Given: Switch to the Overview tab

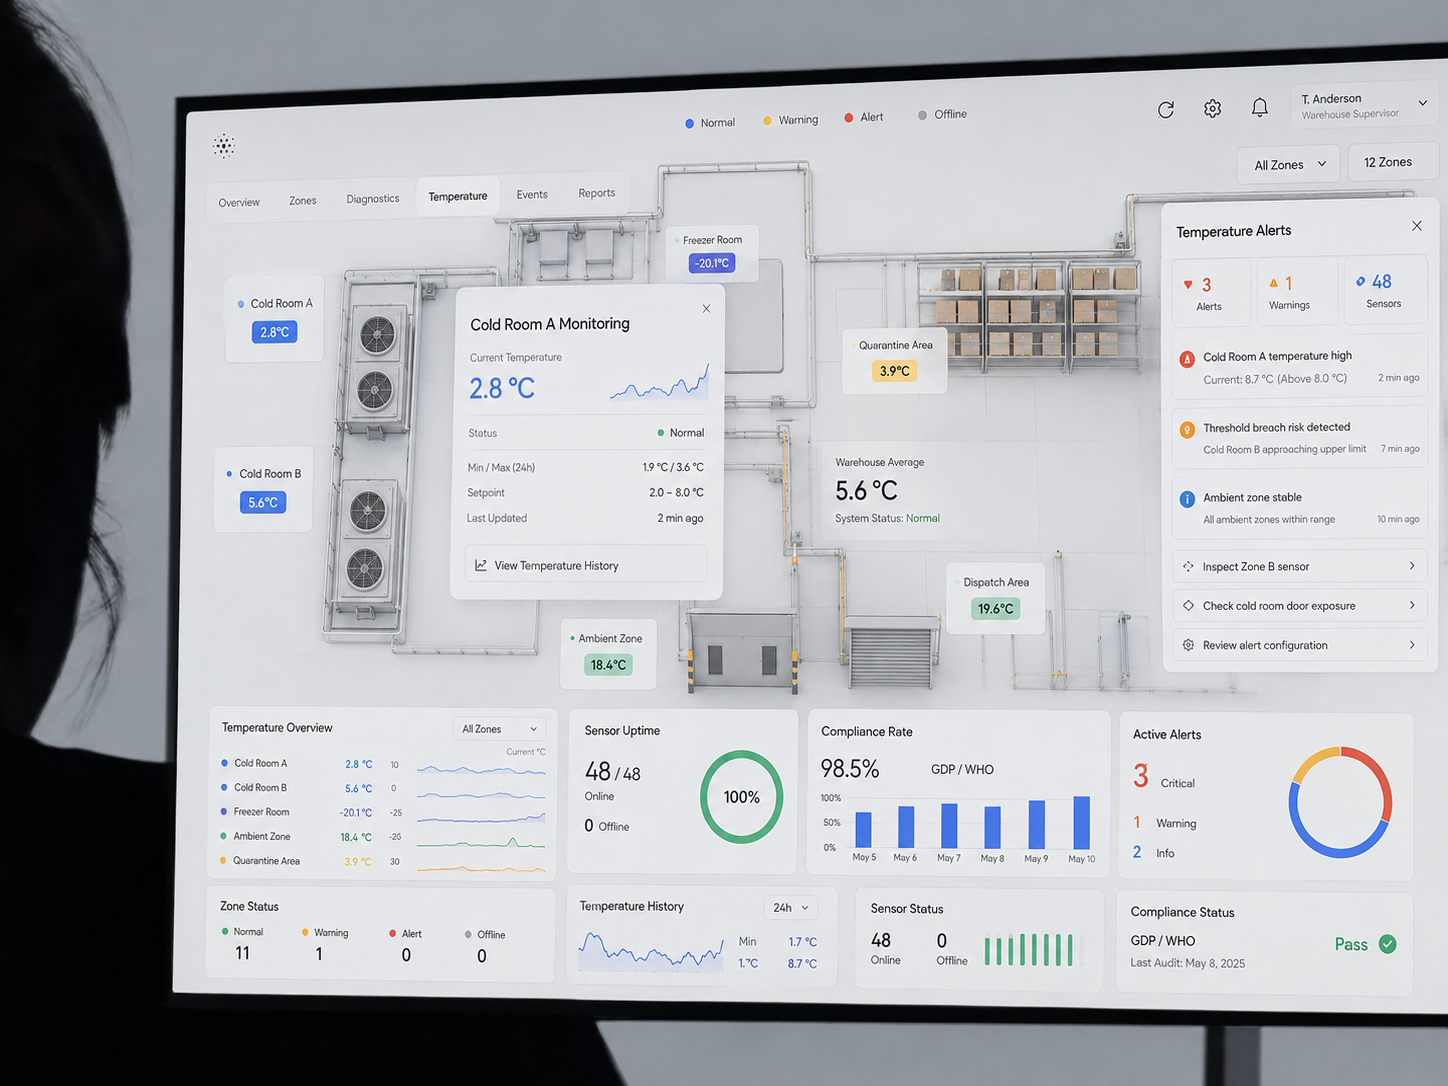Looking at the screenshot, I should click(239, 202).
